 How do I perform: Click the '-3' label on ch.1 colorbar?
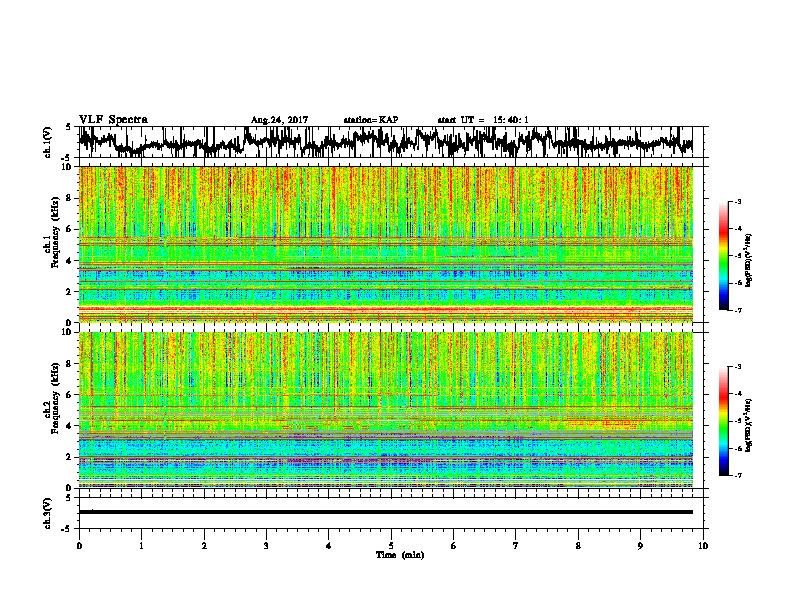click(737, 201)
